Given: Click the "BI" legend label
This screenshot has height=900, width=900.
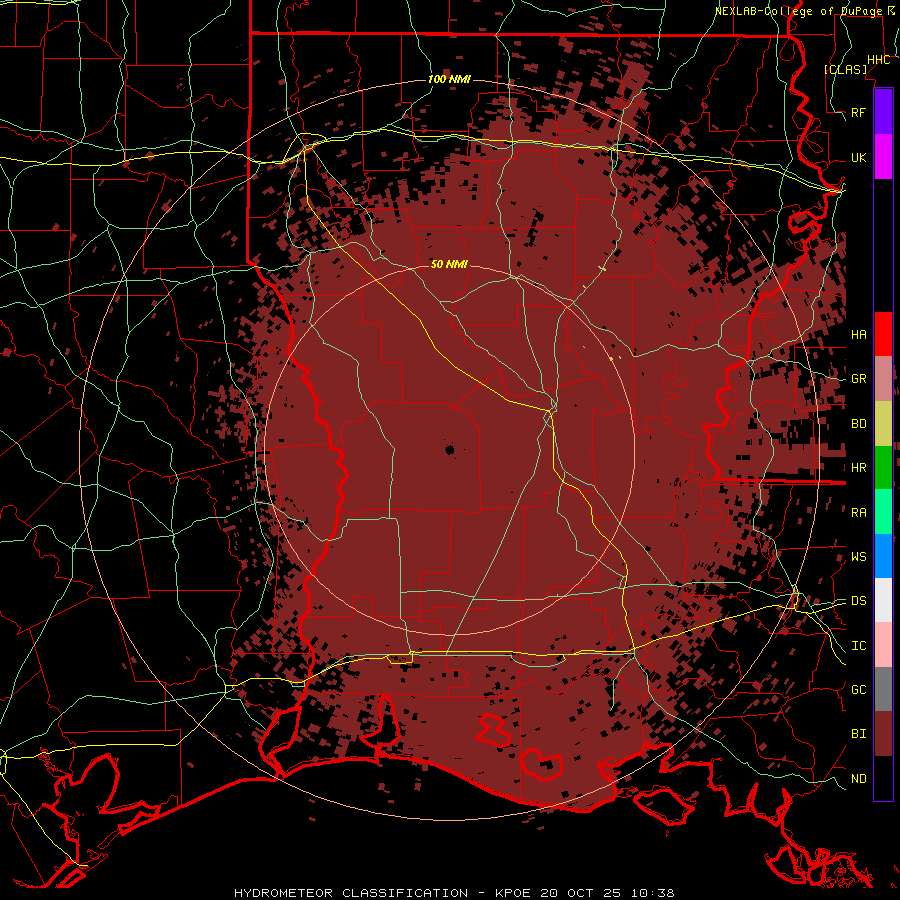Looking at the screenshot, I should (859, 734).
